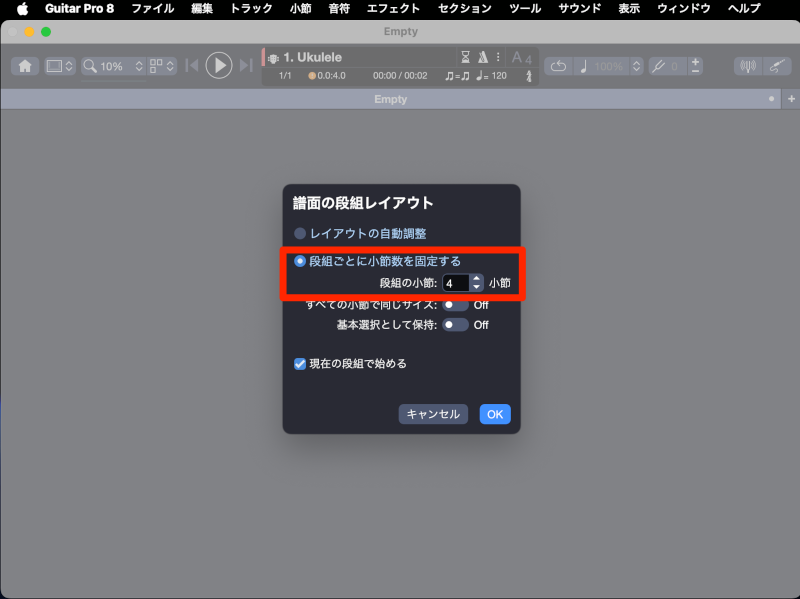
Task: Click the metronome icon
Action: pos(483,57)
